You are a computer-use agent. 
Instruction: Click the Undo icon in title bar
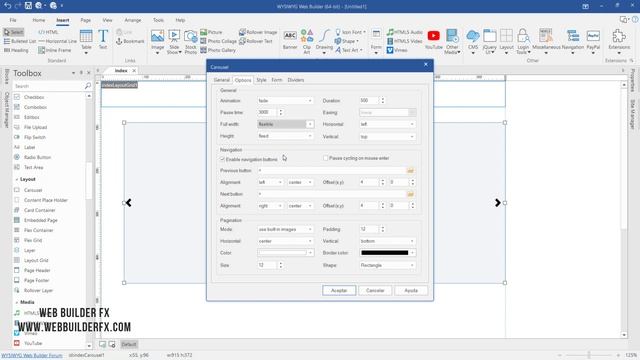[x=8, y=6]
